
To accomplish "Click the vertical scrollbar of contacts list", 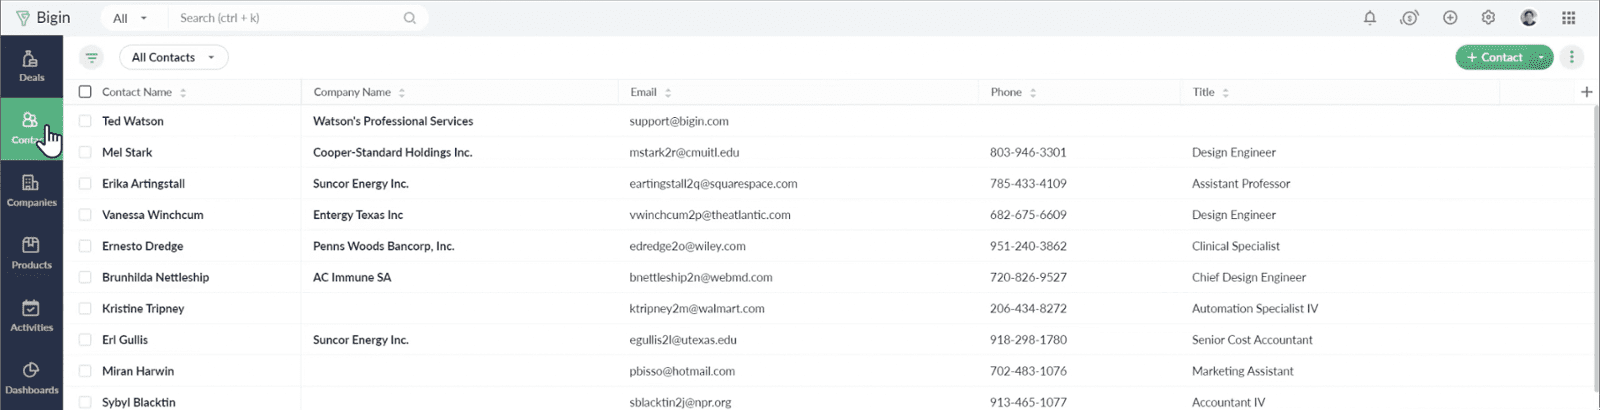I will [1595, 248].
